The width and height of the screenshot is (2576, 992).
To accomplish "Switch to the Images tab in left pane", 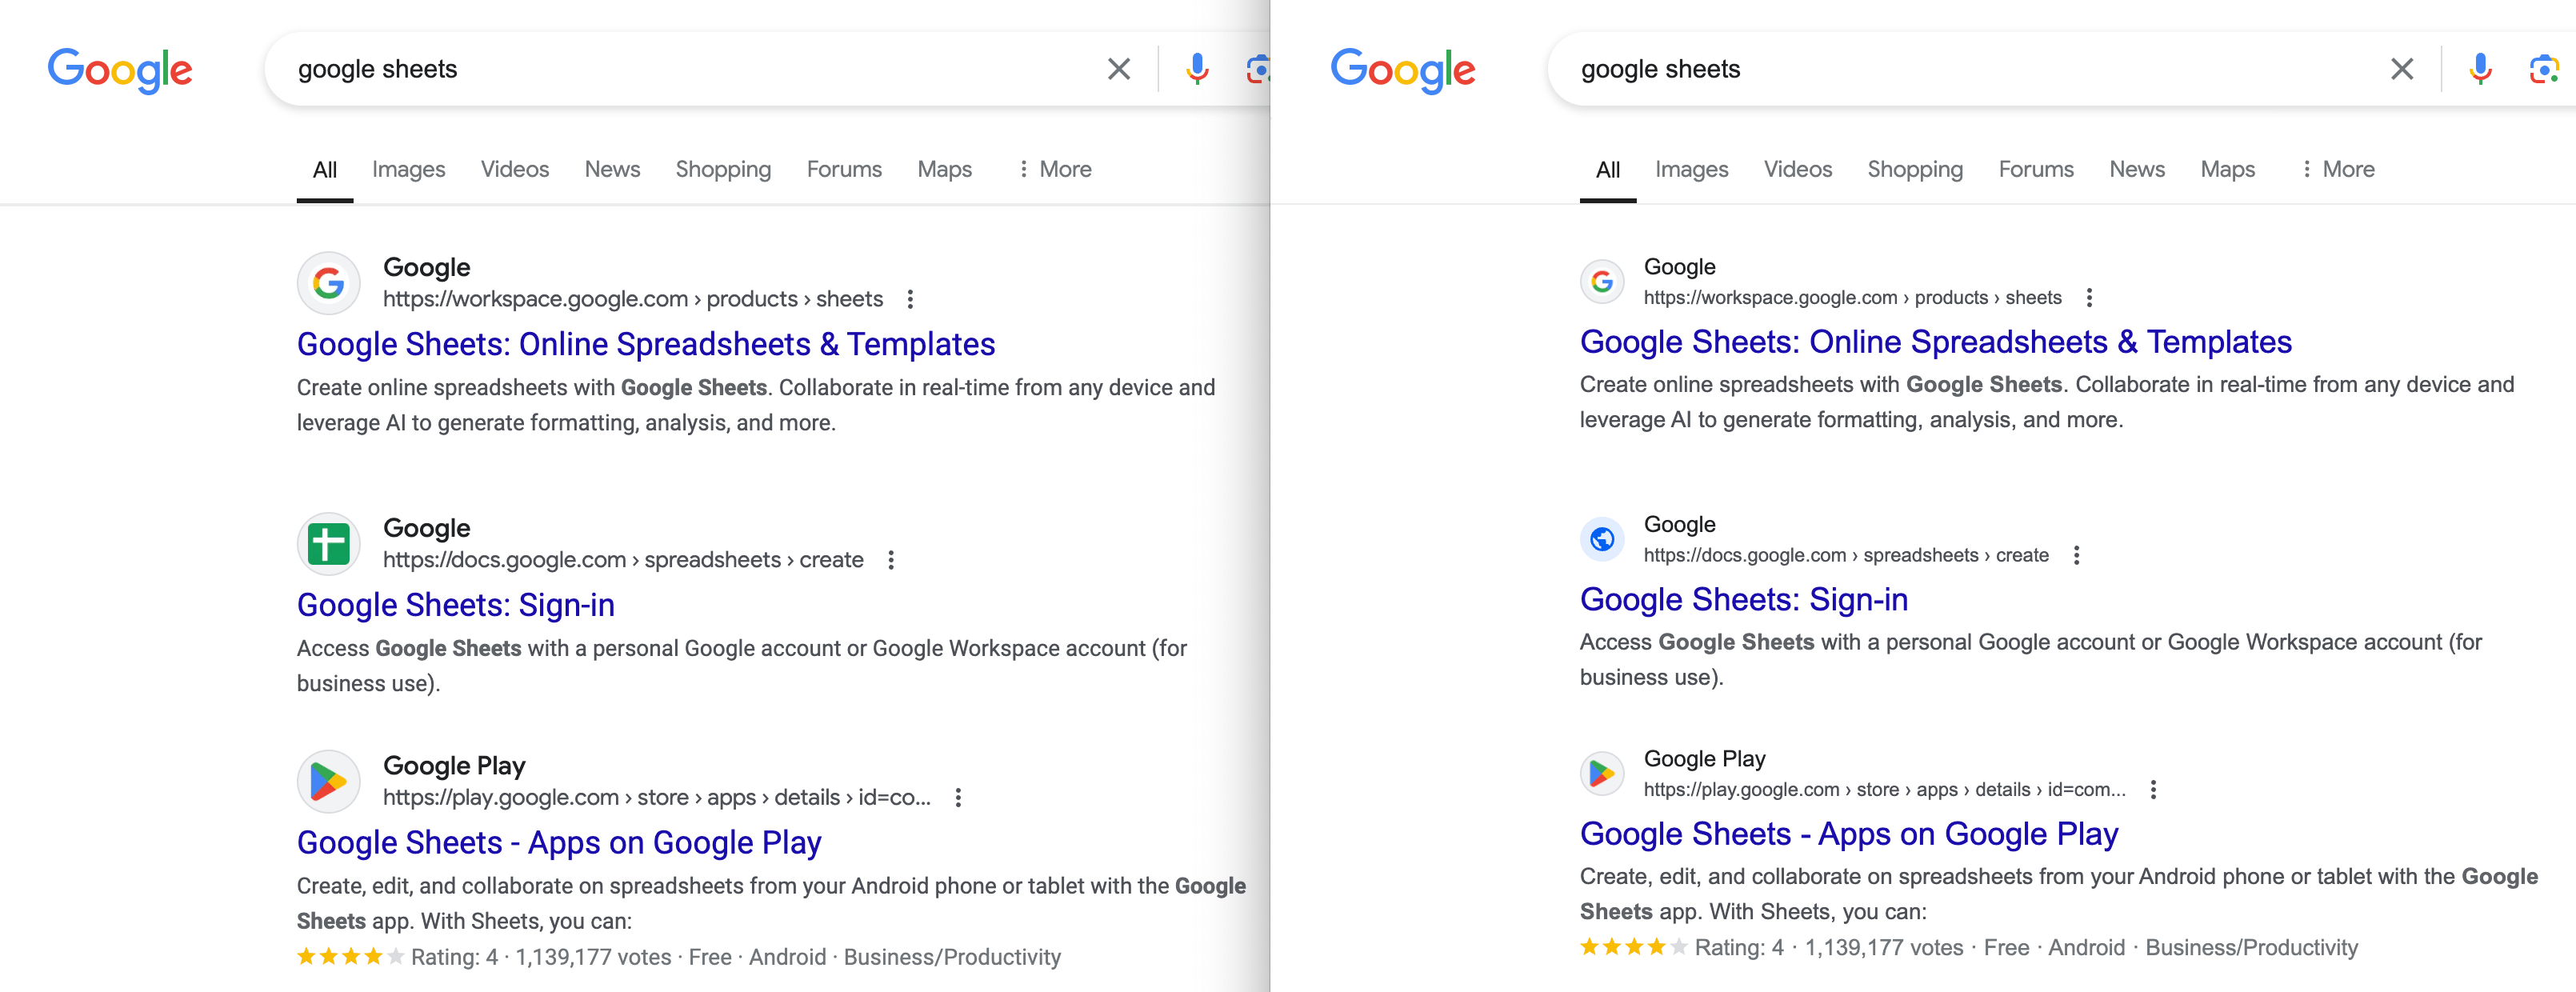I will 408,169.
